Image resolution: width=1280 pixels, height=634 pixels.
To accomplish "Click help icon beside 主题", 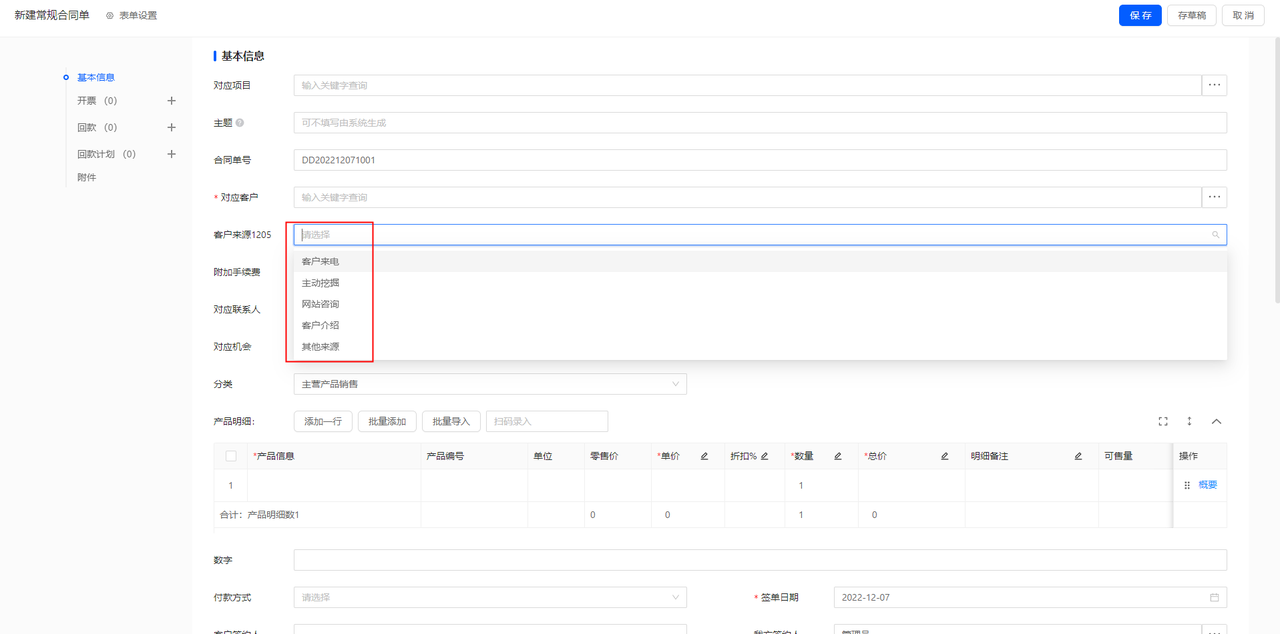I will (240, 123).
